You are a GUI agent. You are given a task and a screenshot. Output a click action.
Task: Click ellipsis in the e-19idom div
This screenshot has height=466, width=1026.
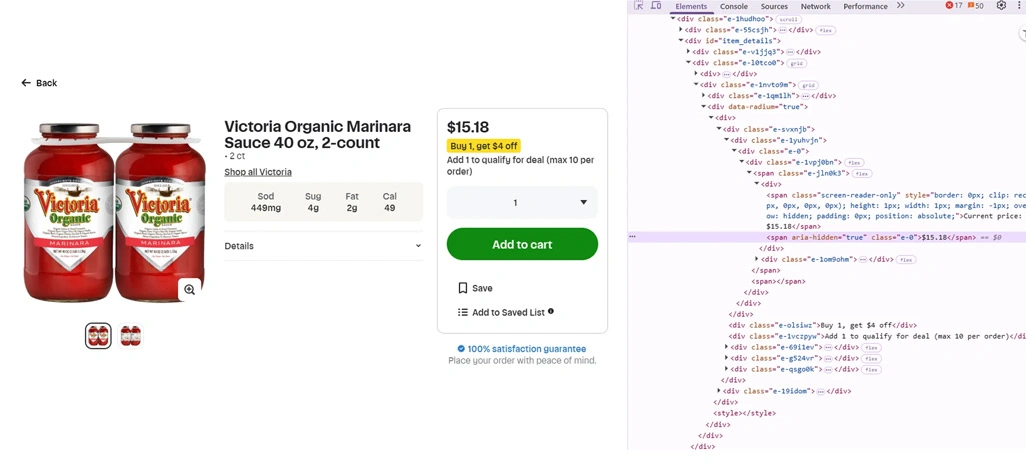click(x=820, y=391)
